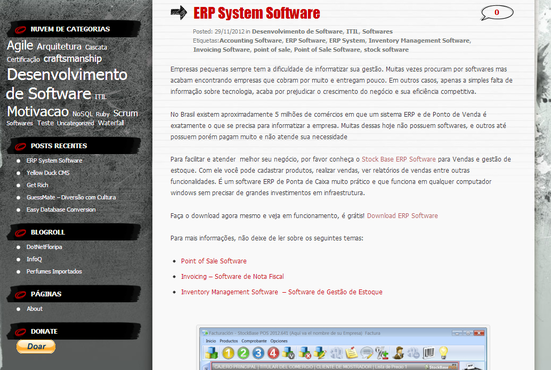This screenshot has width=551, height=370.
Task: Choose NoSQL in the category cloud
Action: pyautogui.click(x=82, y=114)
